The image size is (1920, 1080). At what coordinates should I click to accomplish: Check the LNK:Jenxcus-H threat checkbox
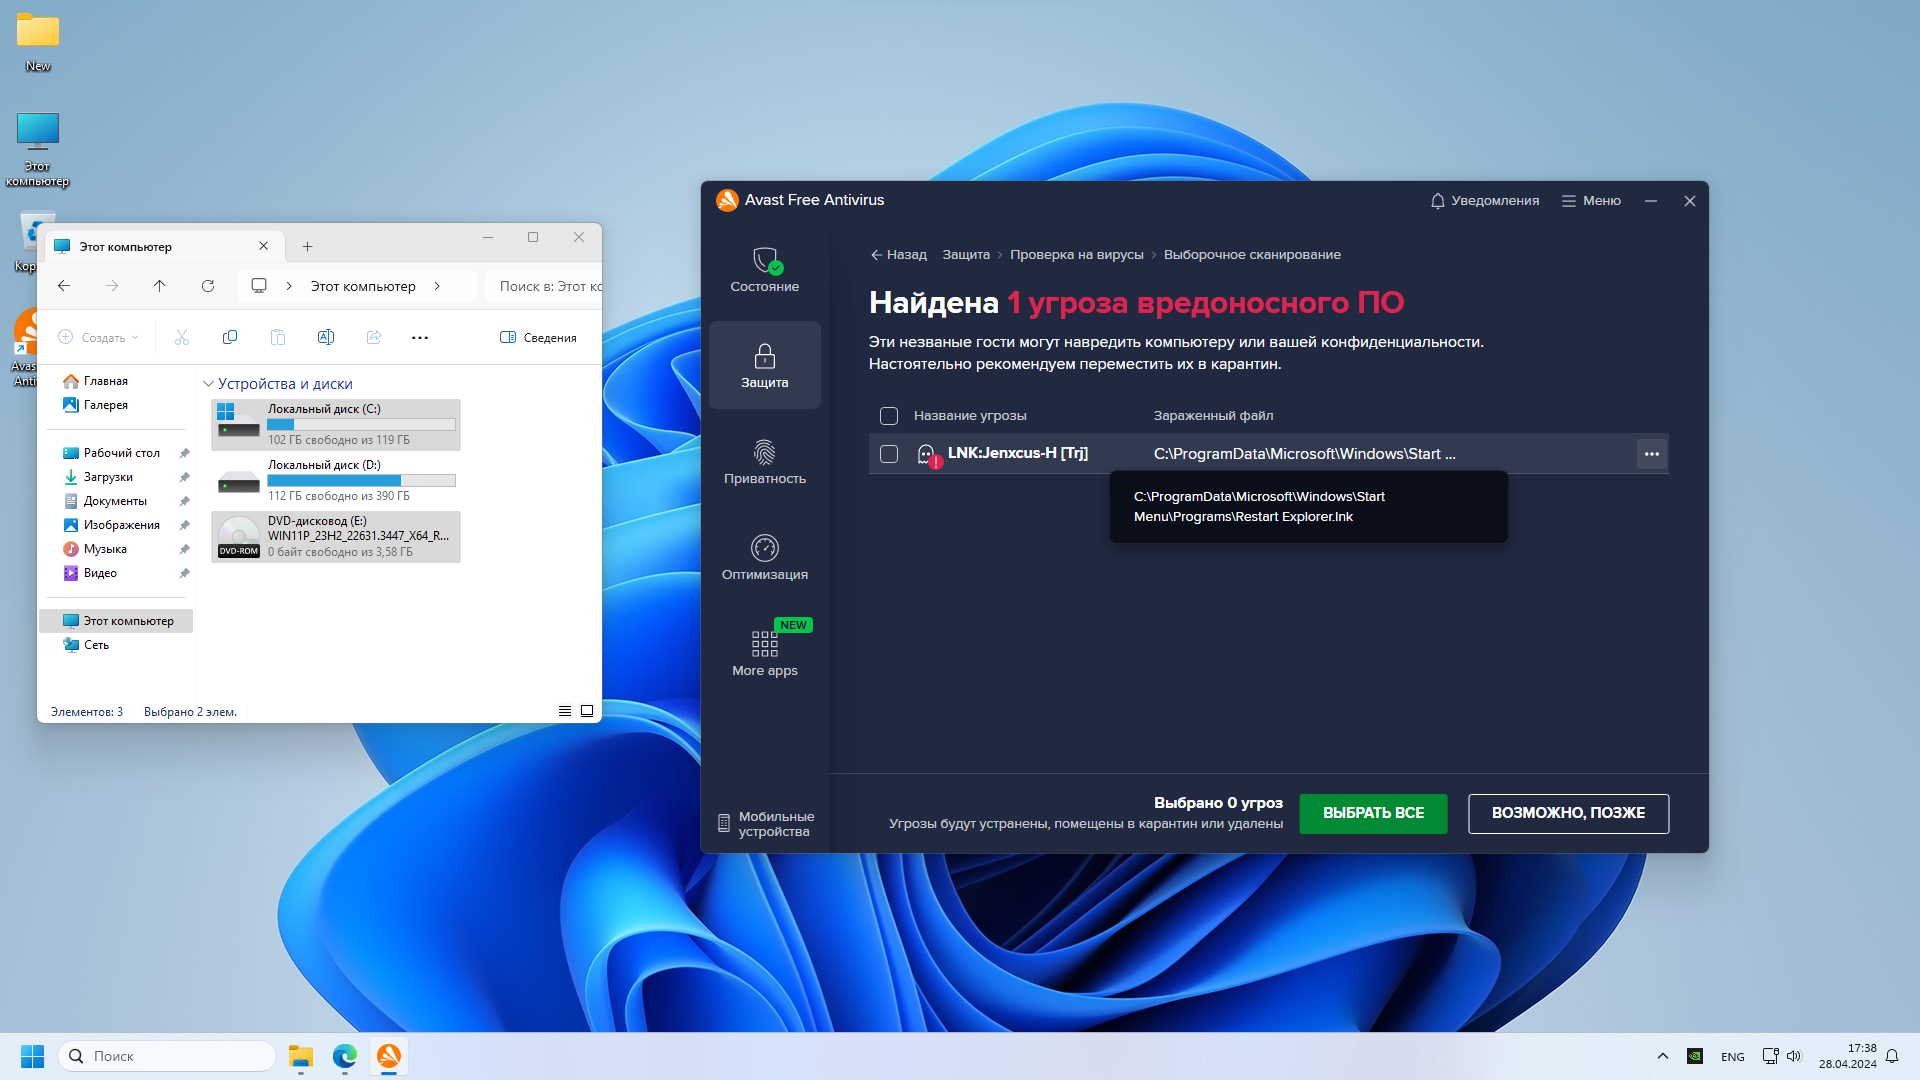click(888, 454)
